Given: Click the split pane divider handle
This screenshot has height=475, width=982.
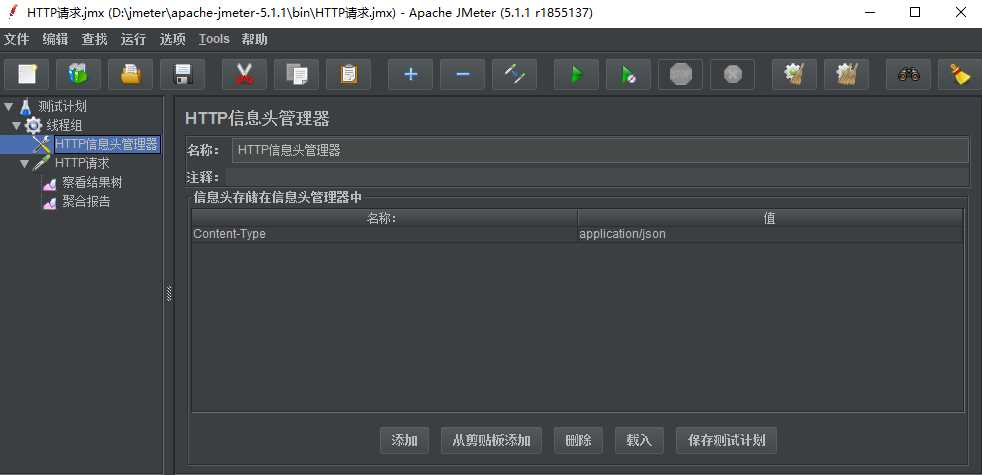Looking at the screenshot, I should click(x=169, y=293).
